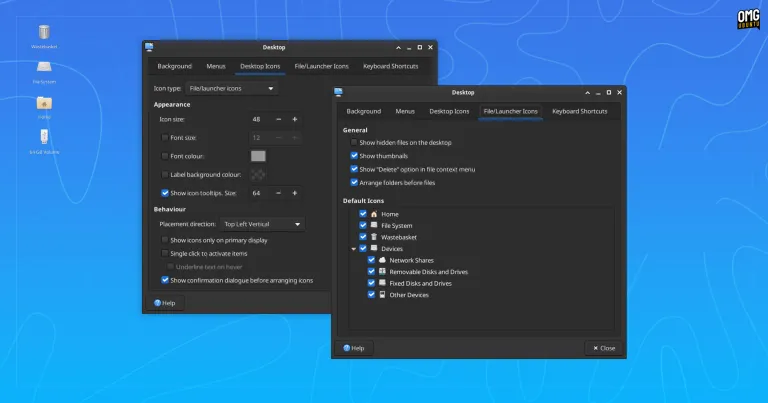Open Keyboard Shortcuts tab in rear window
Image resolution: width=768 pixels, height=403 pixels.
point(390,66)
